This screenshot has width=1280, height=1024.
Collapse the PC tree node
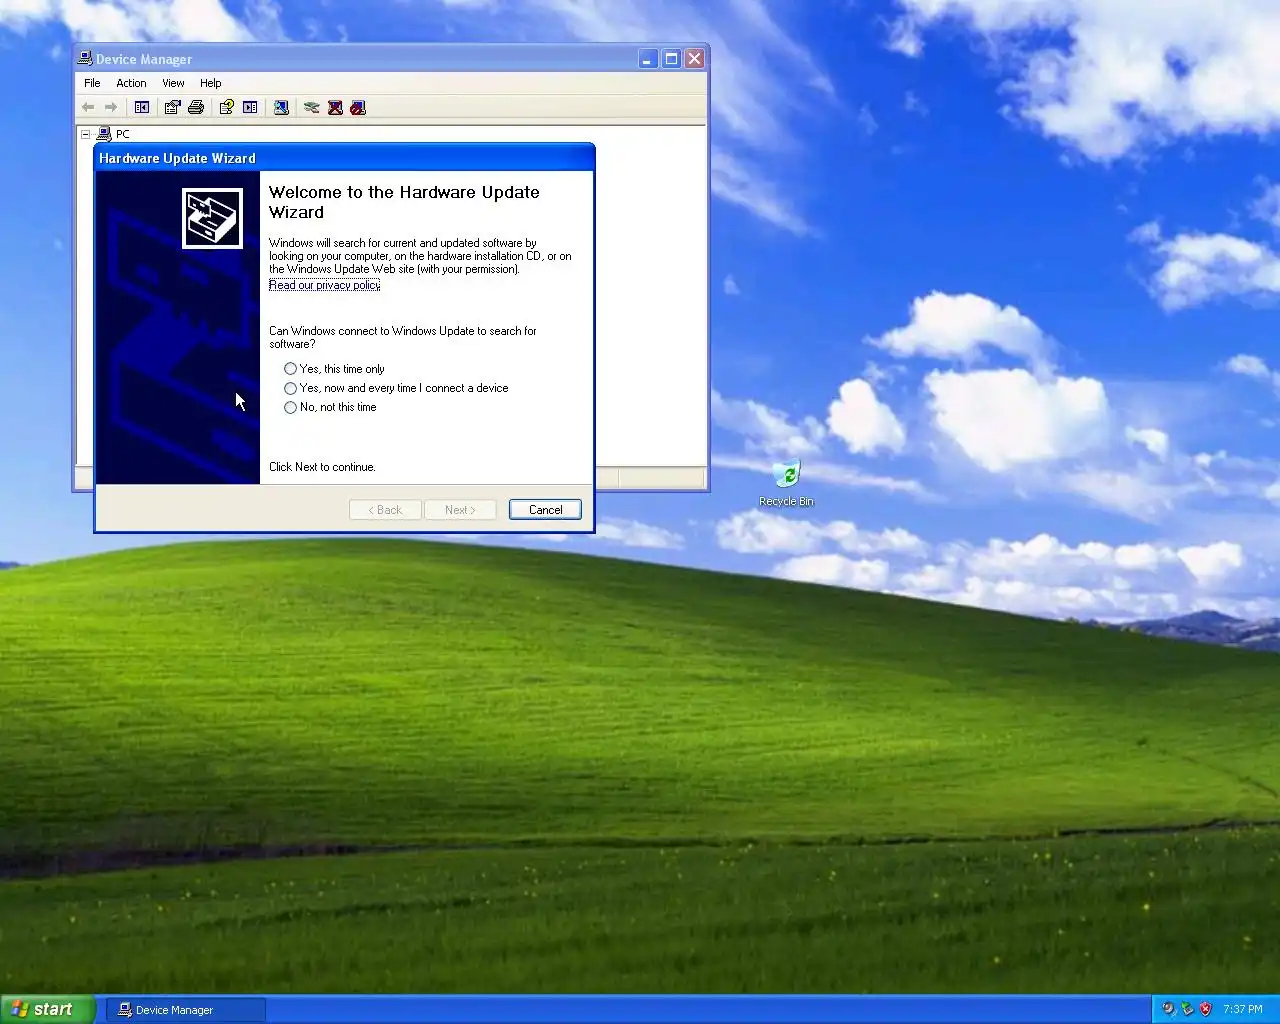86,134
